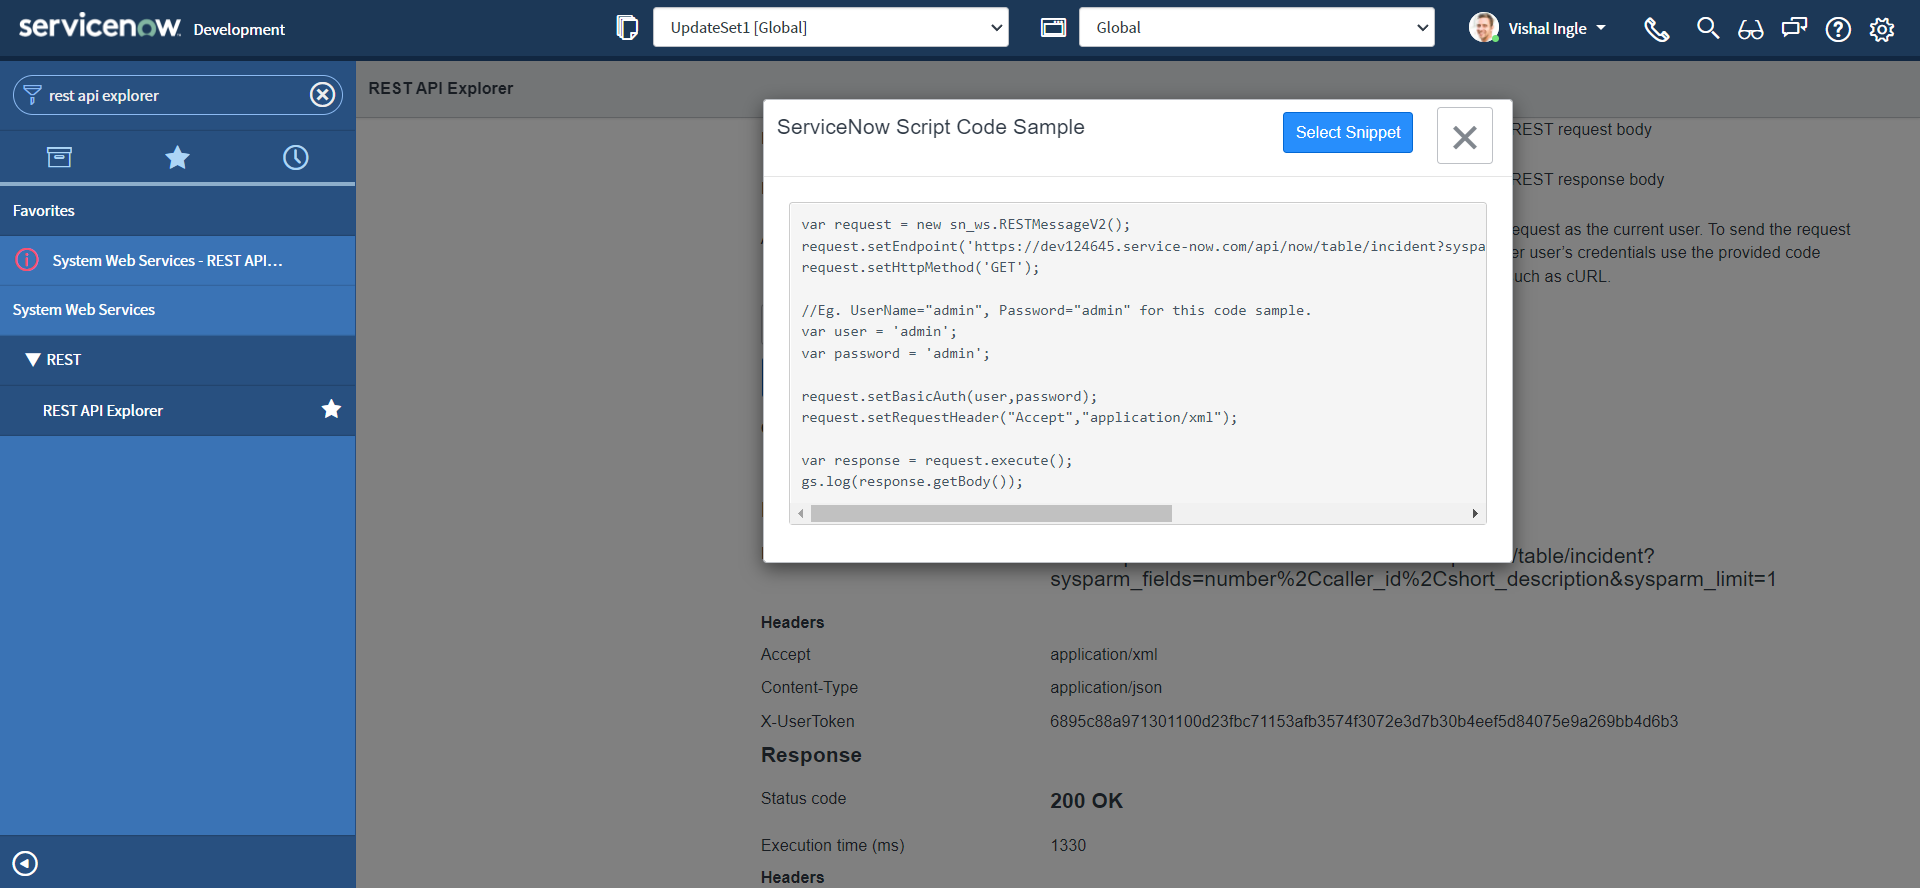
Task: Click the application/xml Accept header value
Action: point(1104,655)
